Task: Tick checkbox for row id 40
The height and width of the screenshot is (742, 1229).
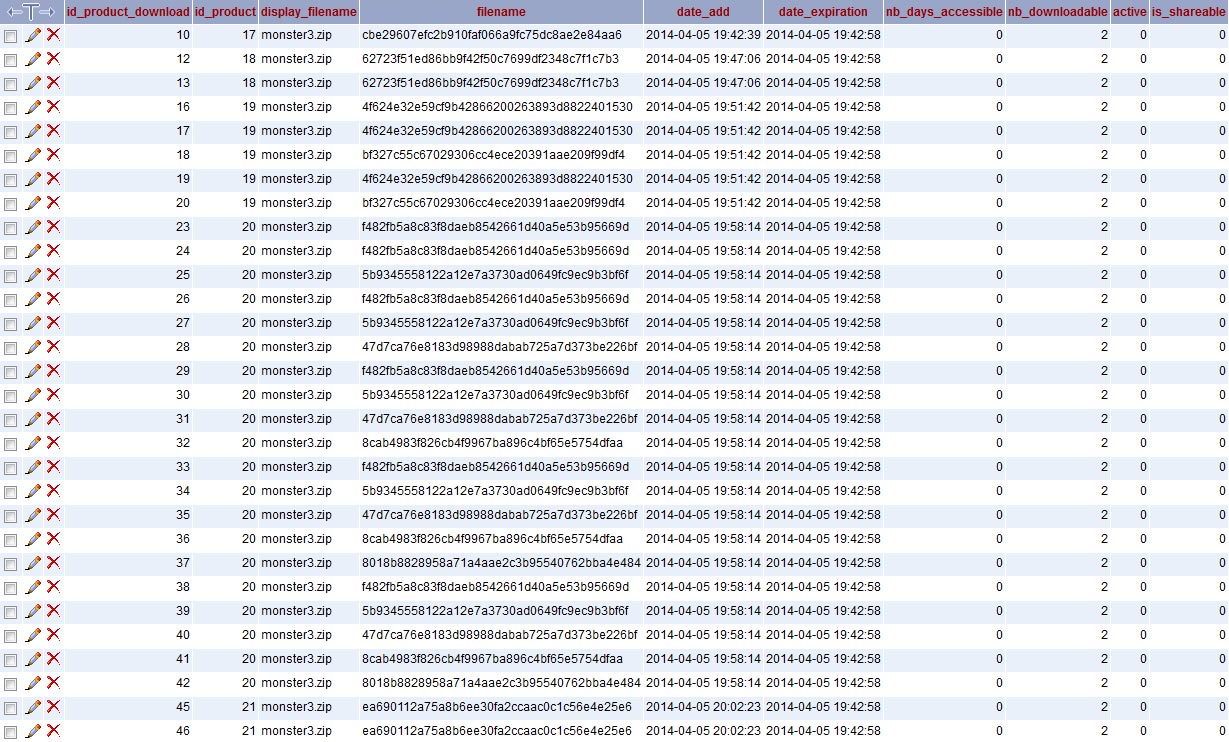Action: click(10, 636)
